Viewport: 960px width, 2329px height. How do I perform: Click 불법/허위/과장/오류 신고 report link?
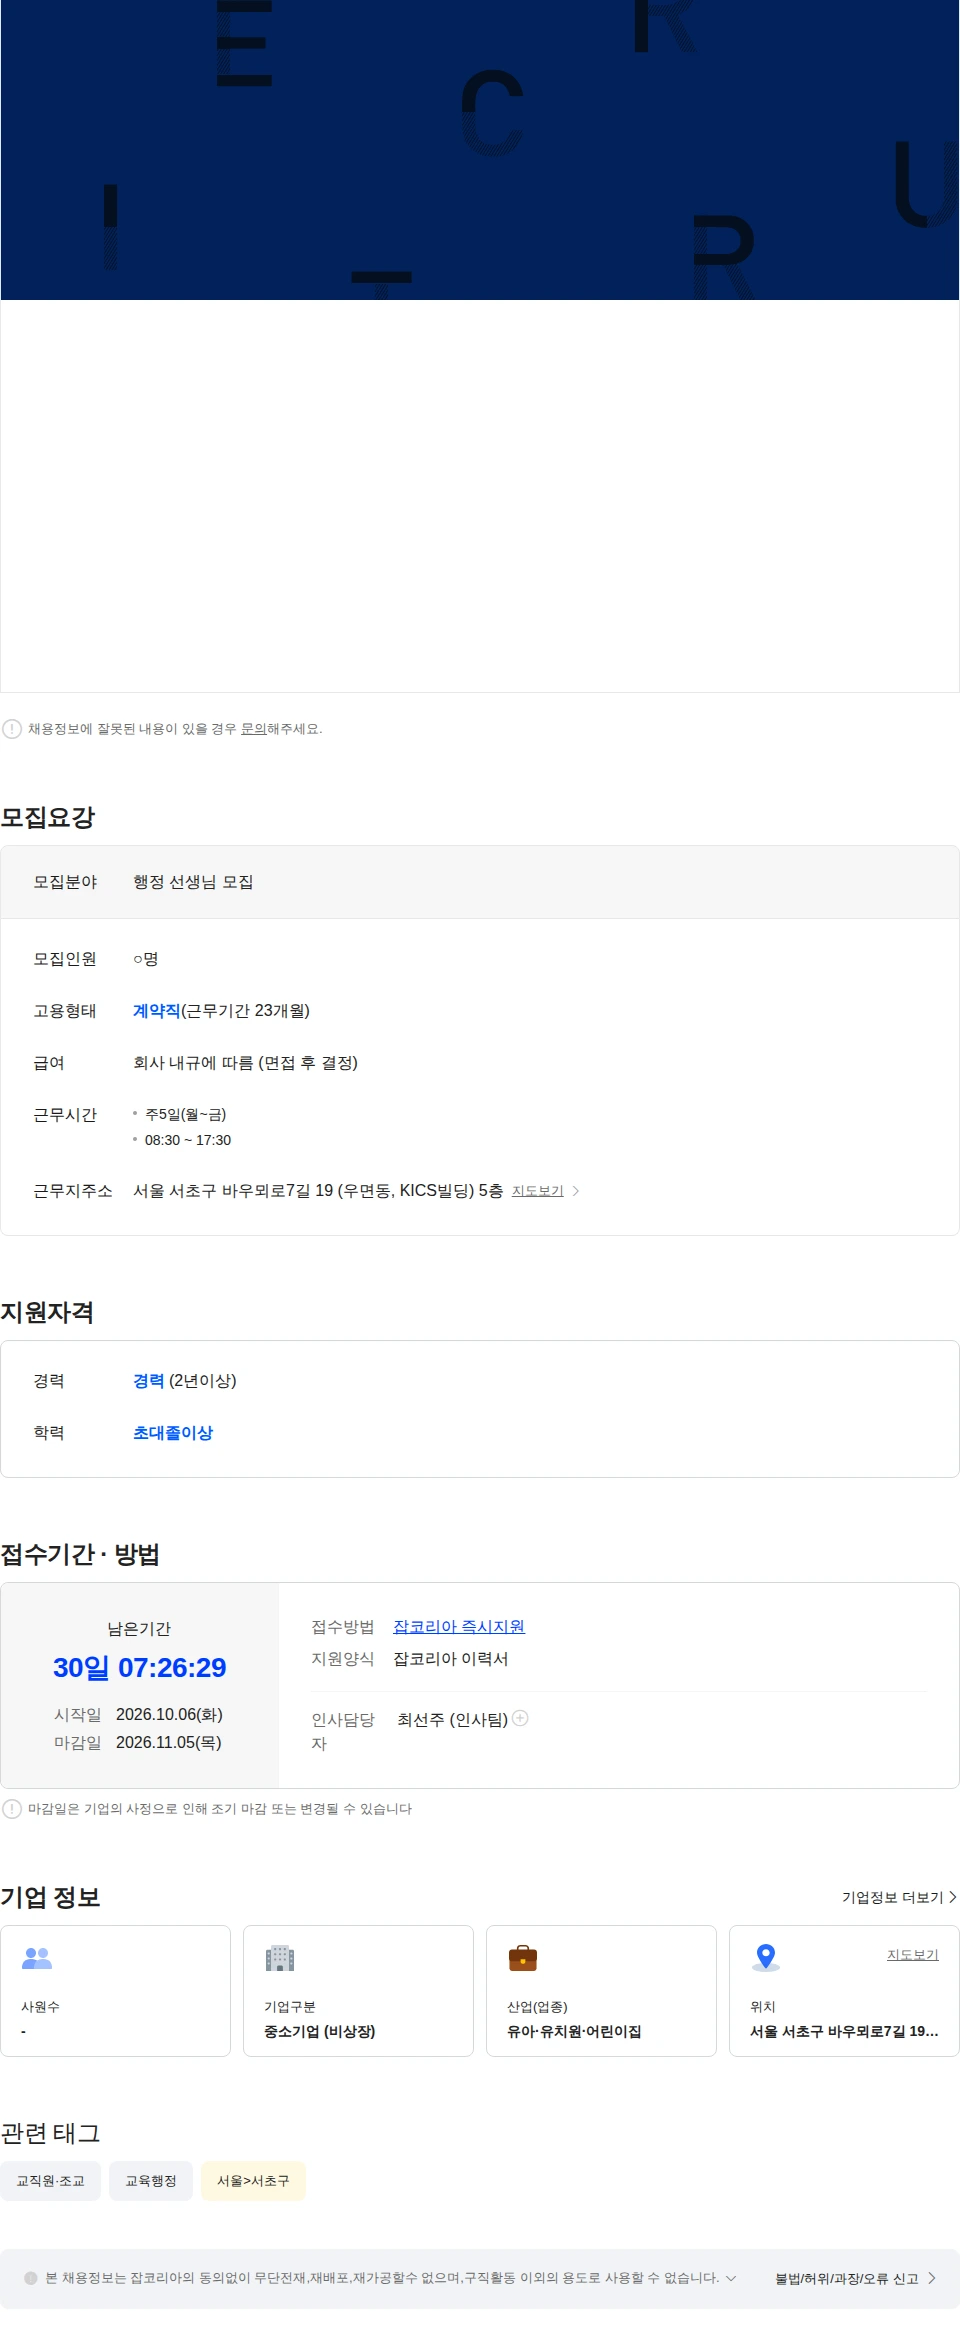[846, 2279]
